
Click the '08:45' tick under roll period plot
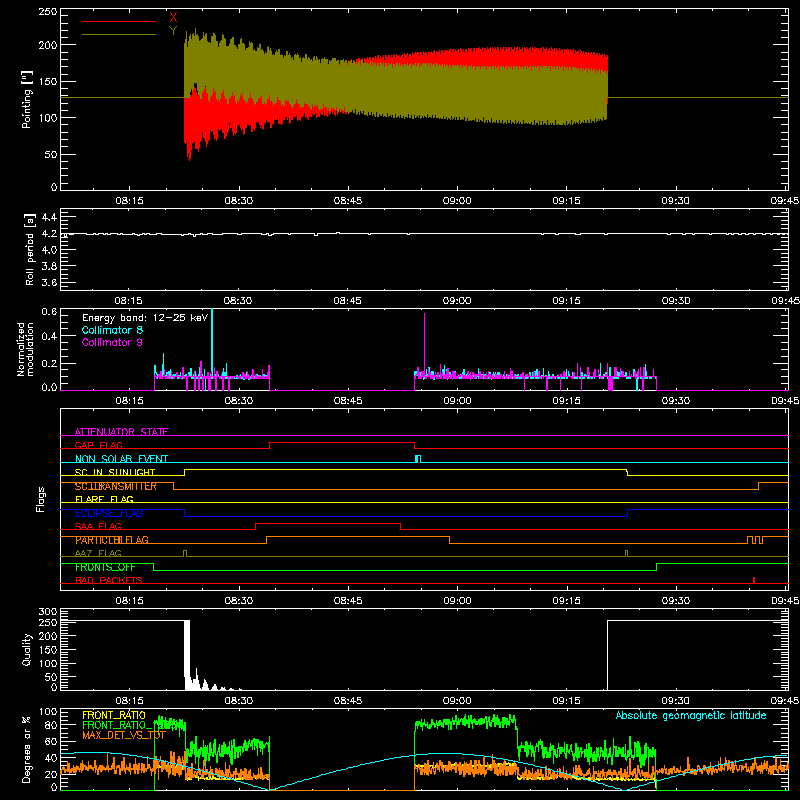click(x=347, y=301)
